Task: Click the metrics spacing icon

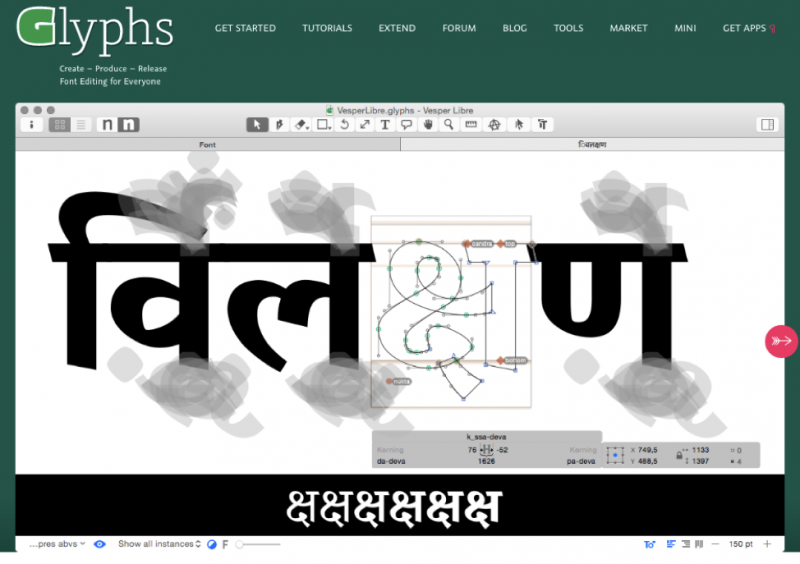Action: pyautogui.click(x=487, y=450)
